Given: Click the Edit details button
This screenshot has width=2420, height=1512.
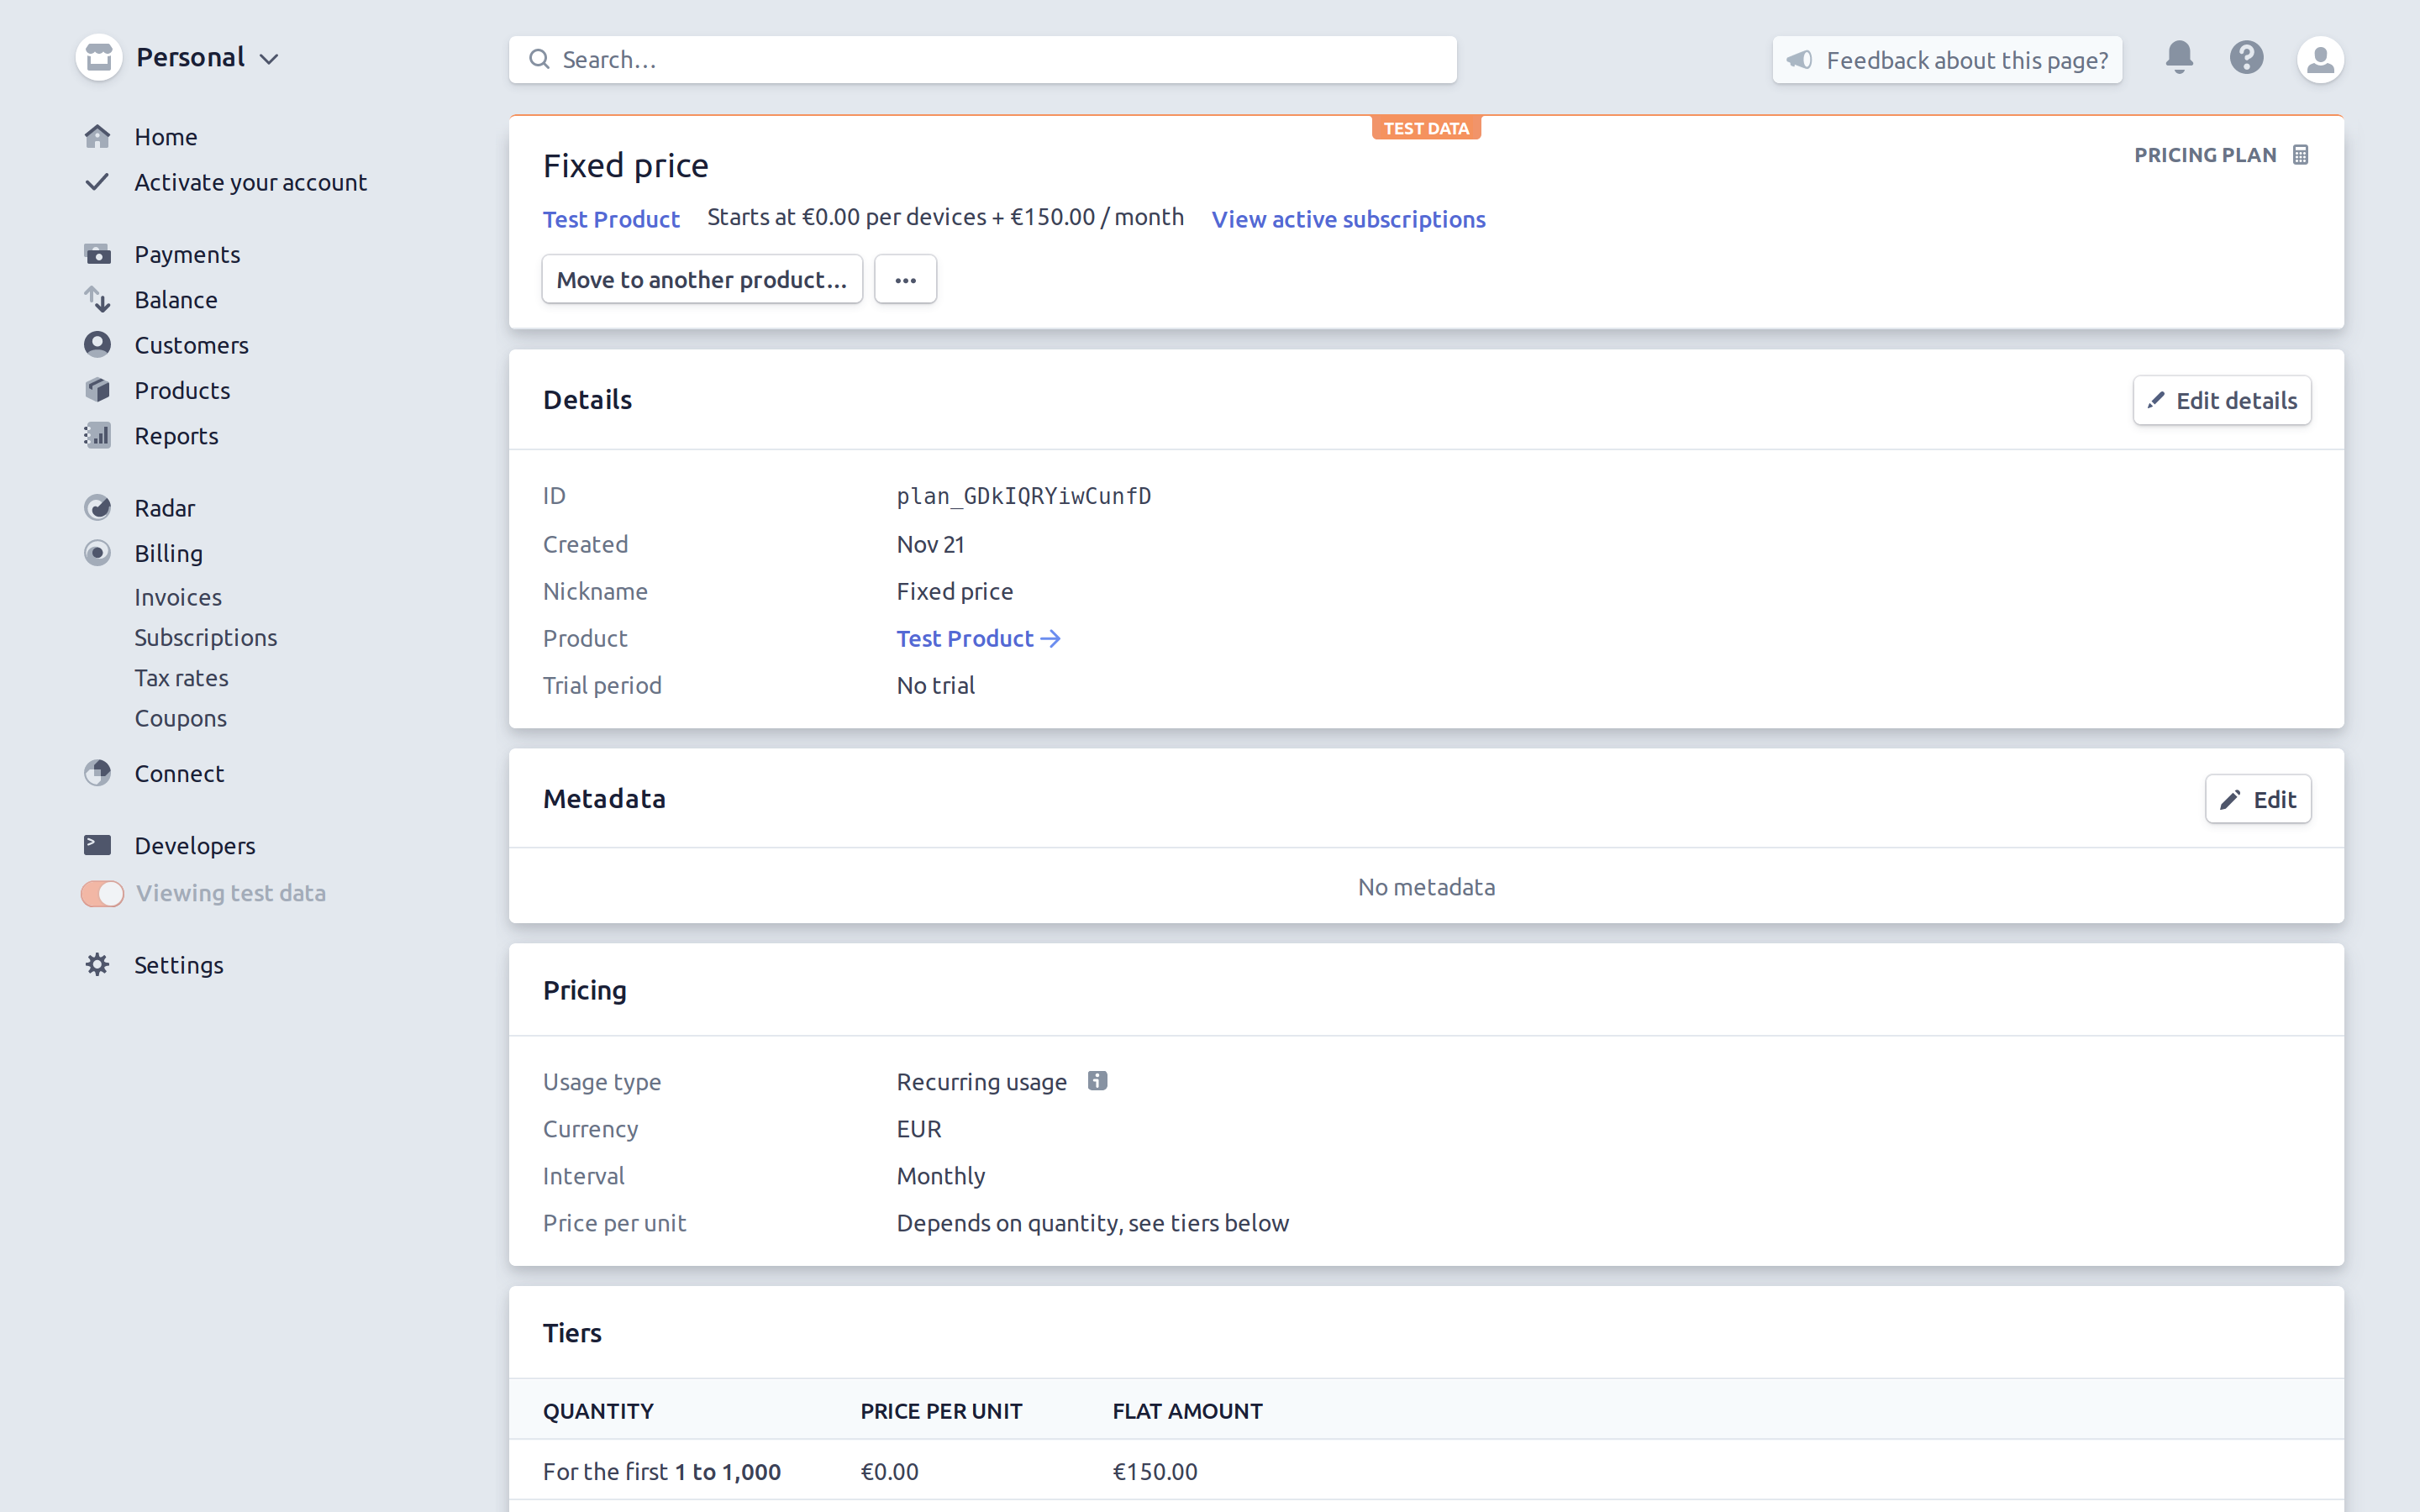Looking at the screenshot, I should click(2221, 400).
